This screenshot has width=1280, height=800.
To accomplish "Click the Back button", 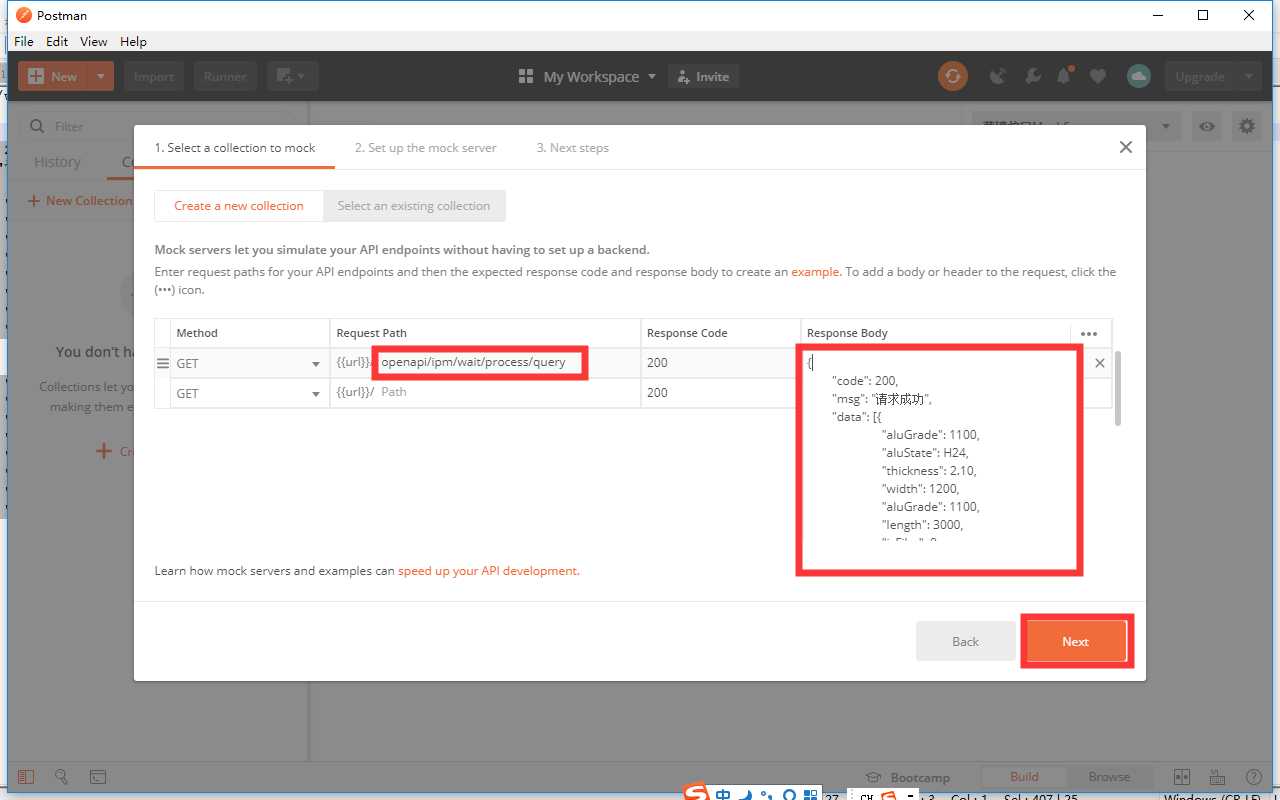I will coord(965,641).
